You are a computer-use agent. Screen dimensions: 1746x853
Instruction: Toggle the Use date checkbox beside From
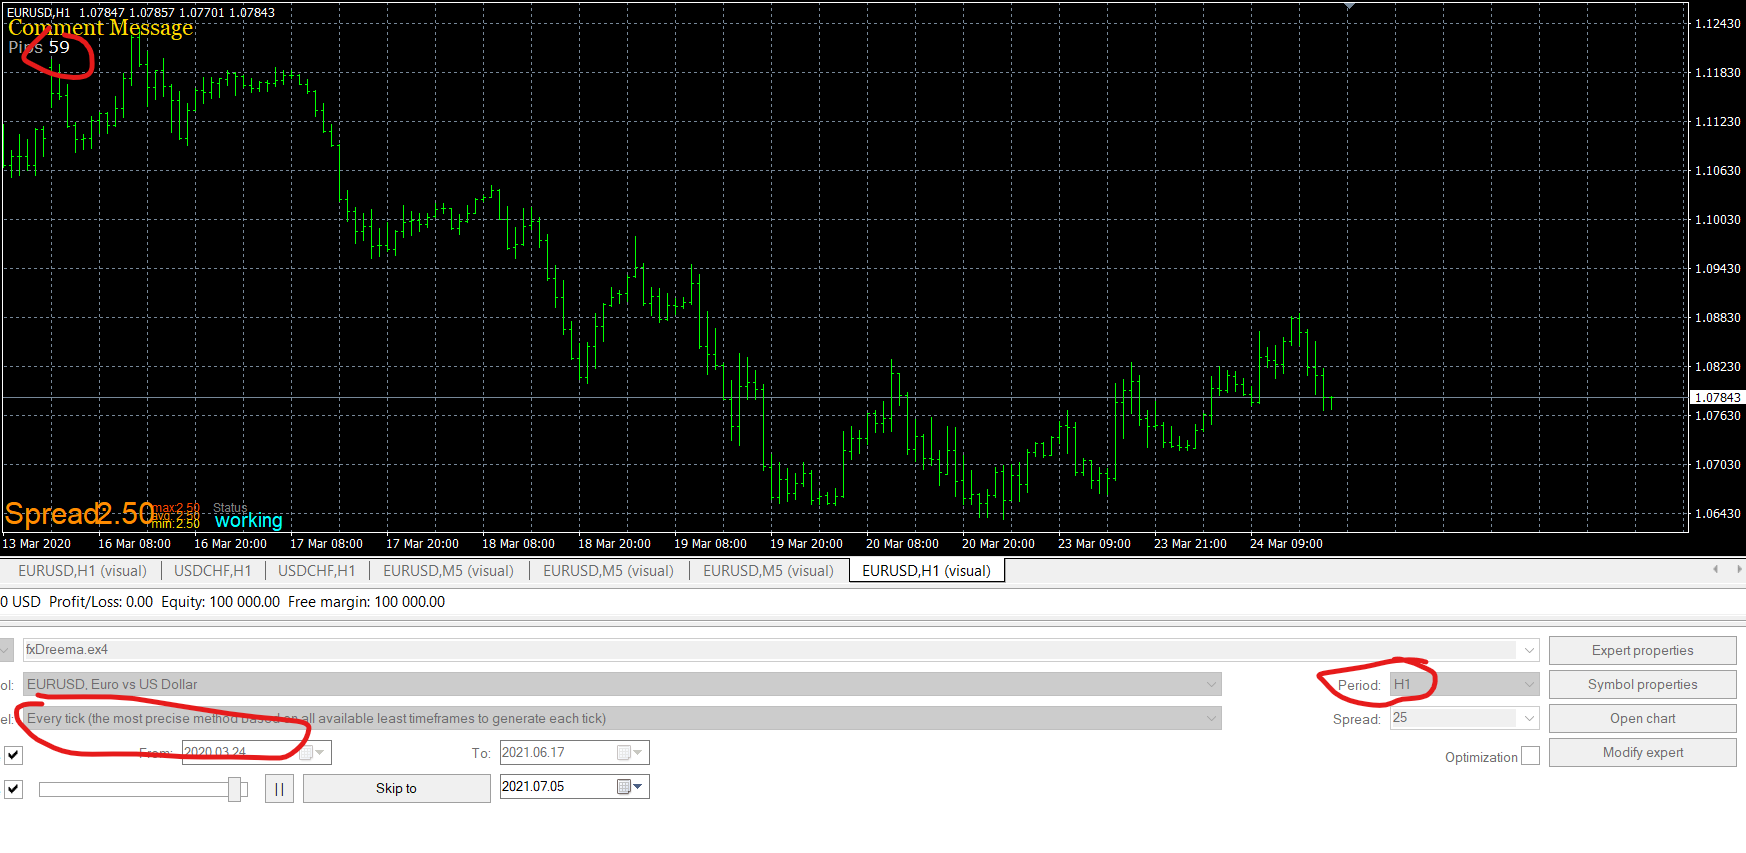(x=13, y=755)
